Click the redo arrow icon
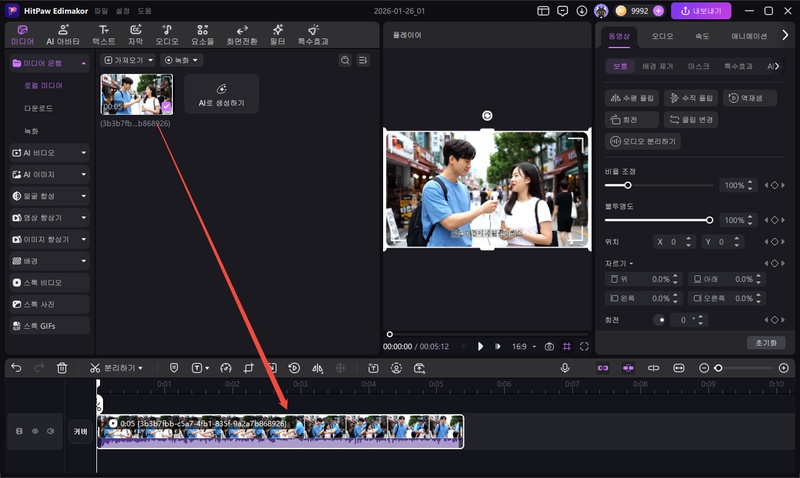Screen dimensions: 800x478 click(x=39, y=368)
